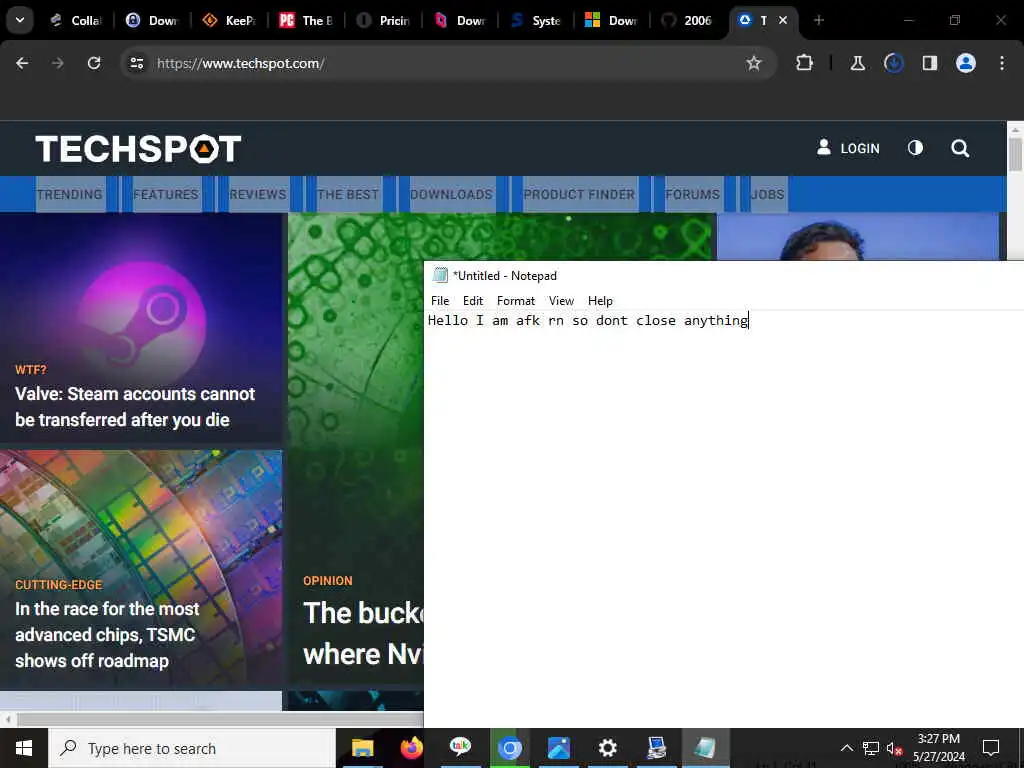Toggle TechSpot dark mode contrast icon
Screen dimensions: 1024x768
(915, 148)
